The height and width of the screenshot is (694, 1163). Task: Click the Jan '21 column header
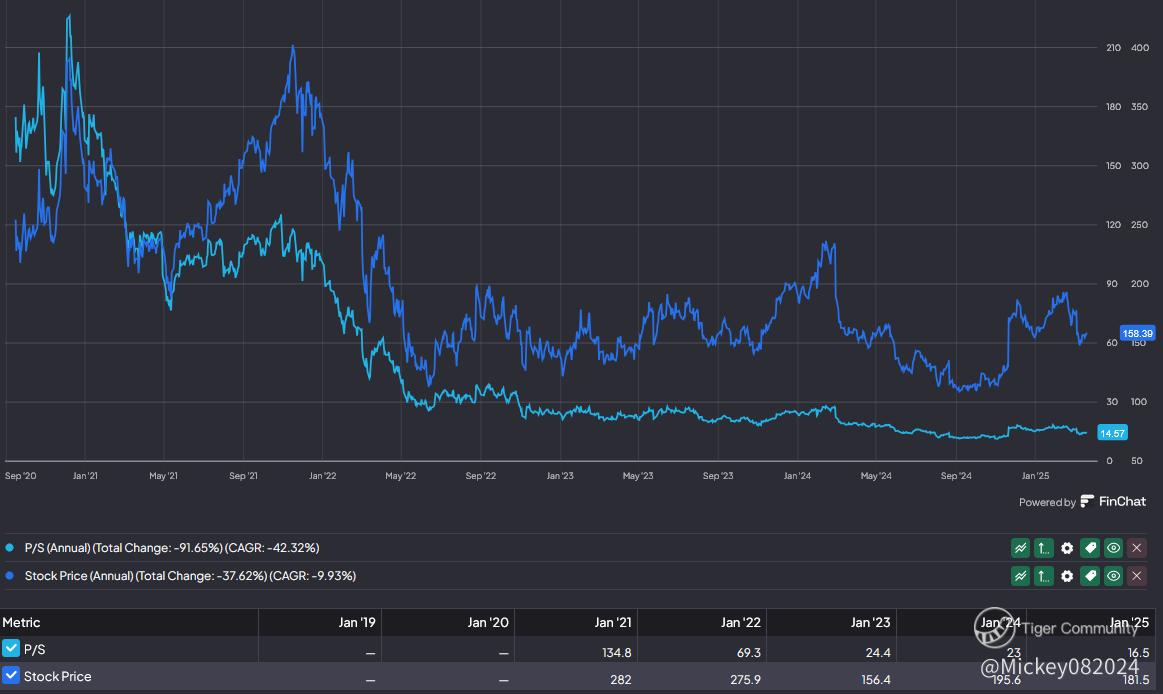click(612, 622)
